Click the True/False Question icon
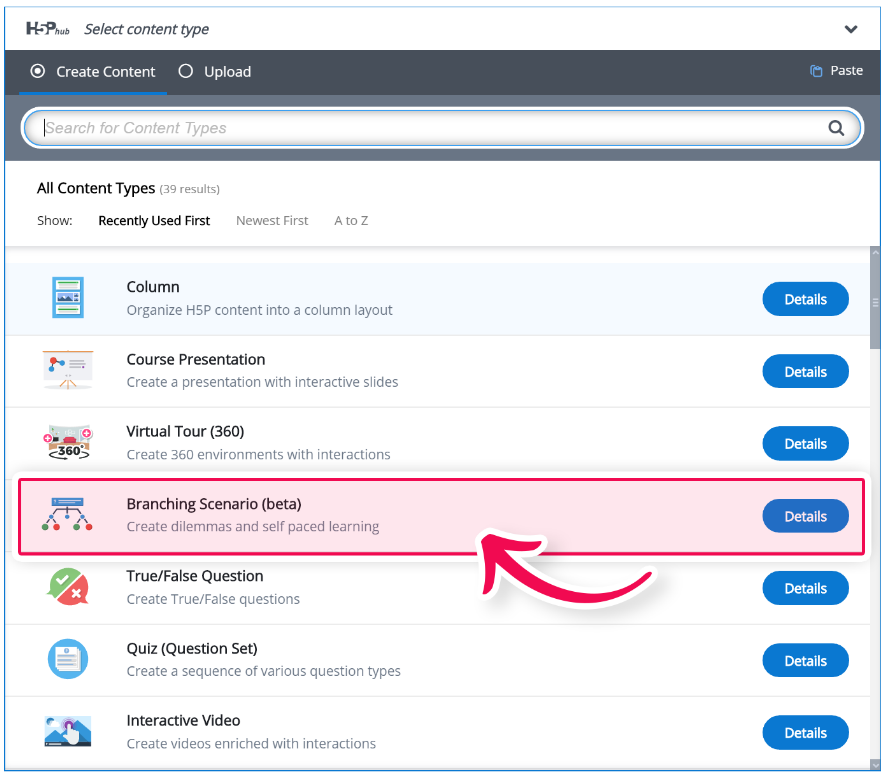 68,587
